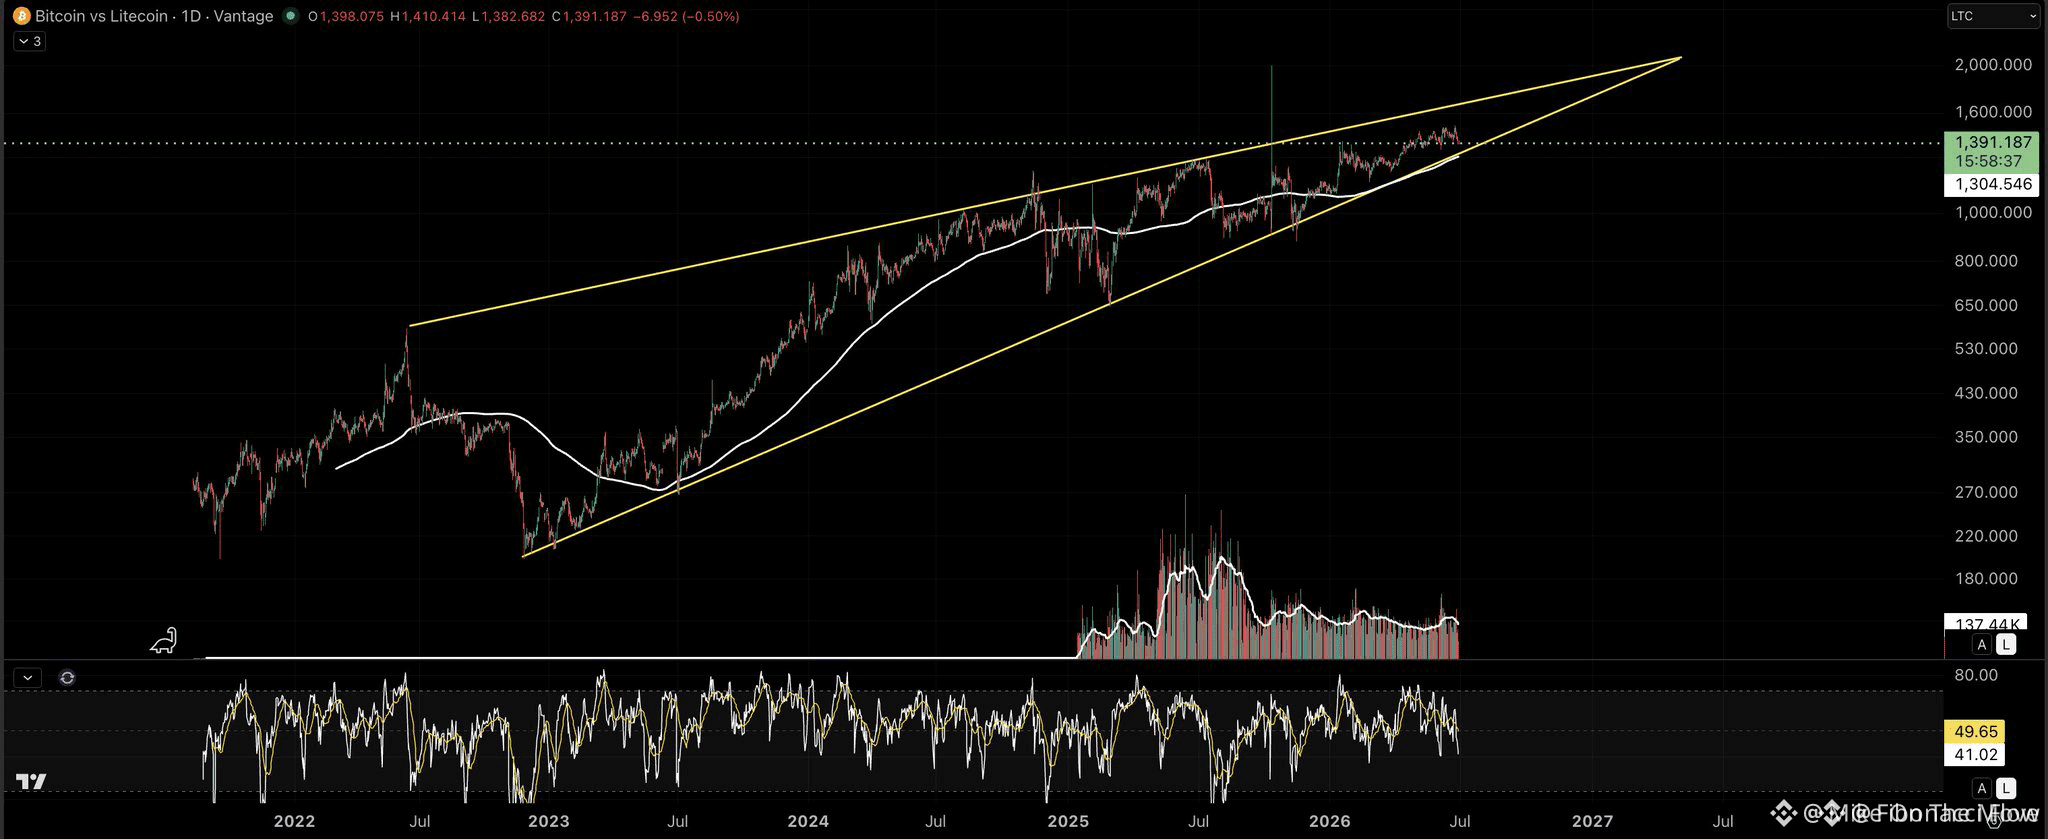This screenshot has width=2048, height=839.
Task: Click the open value 1,398.075
Action: [x=352, y=17]
